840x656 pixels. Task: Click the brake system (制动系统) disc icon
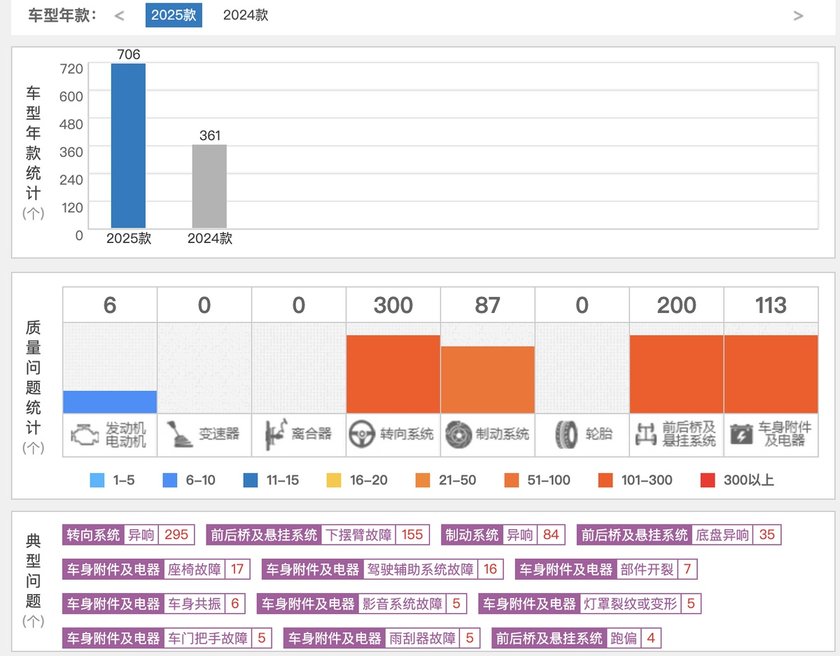457,433
